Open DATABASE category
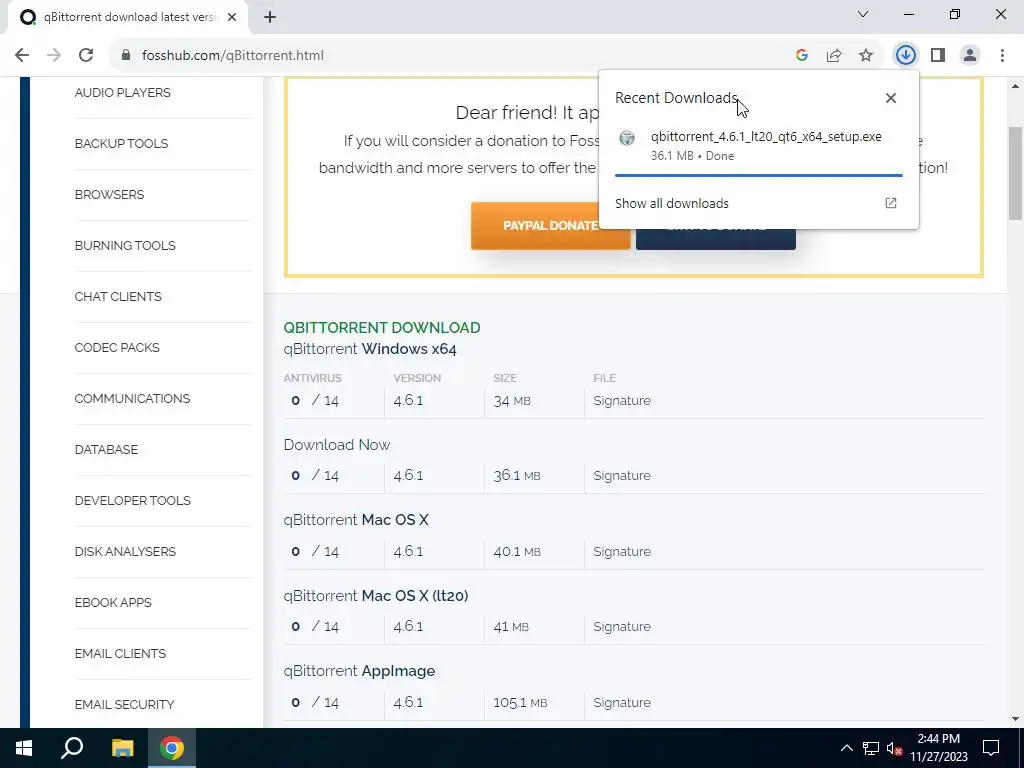Screen dimensions: 1024x768 tap(106, 449)
